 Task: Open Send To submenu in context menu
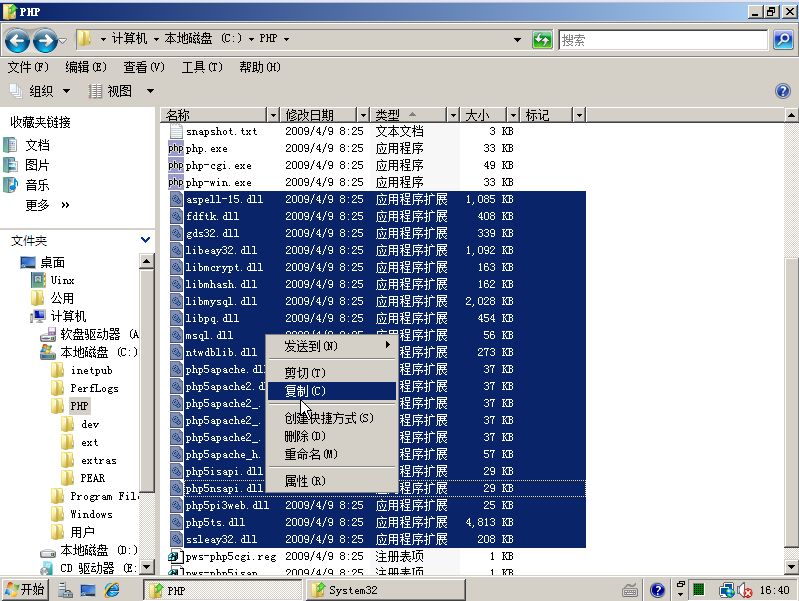click(x=332, y=346)
